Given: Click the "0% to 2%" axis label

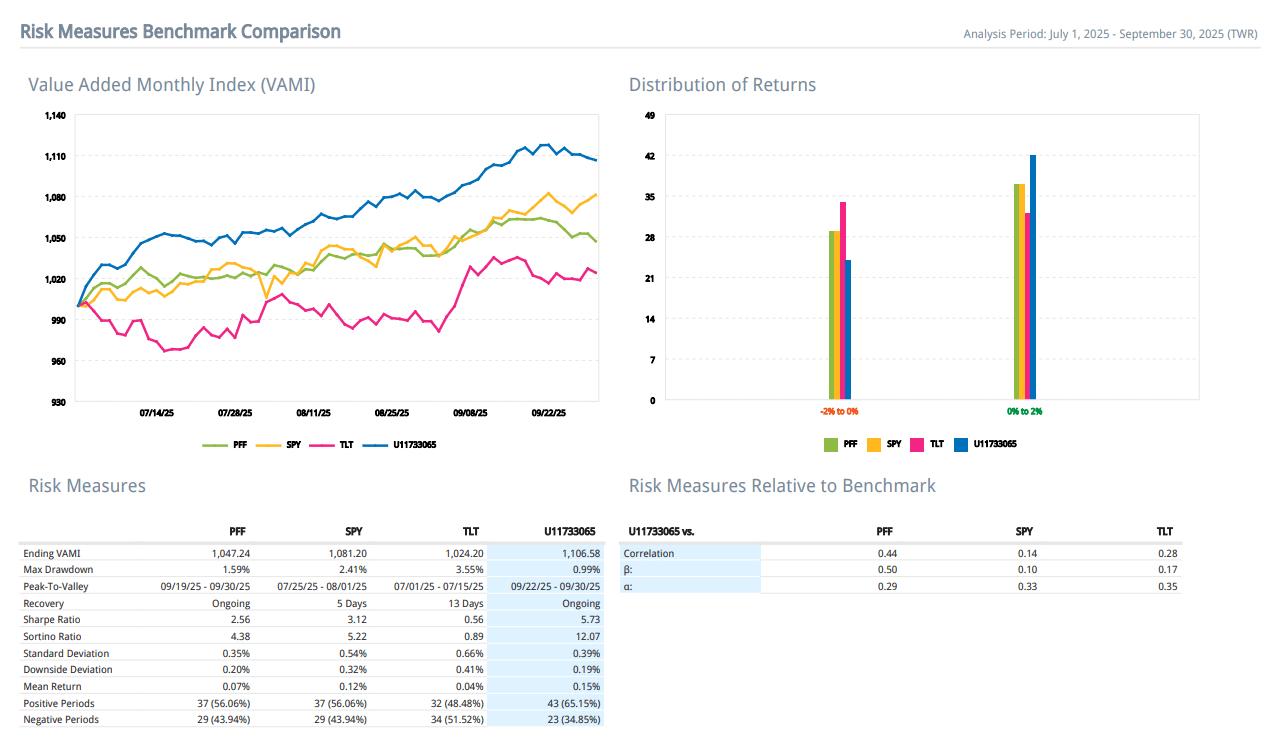Looking at the screenshot, I should pyautogui.click(x=1024, y=411).
